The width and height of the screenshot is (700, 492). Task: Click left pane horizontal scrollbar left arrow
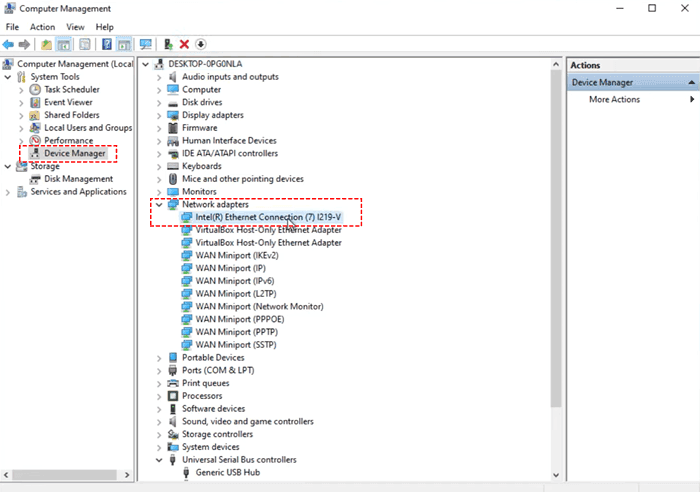tap(6, 475)
